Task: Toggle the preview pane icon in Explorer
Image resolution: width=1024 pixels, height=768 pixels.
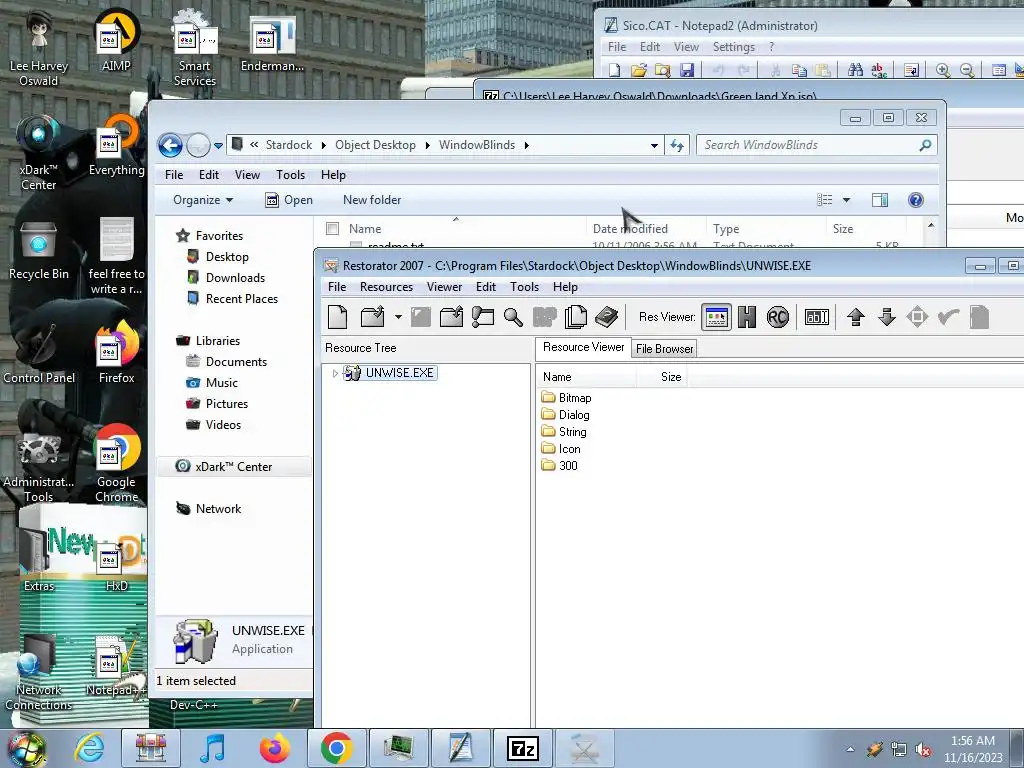Action: coord(880,200)
